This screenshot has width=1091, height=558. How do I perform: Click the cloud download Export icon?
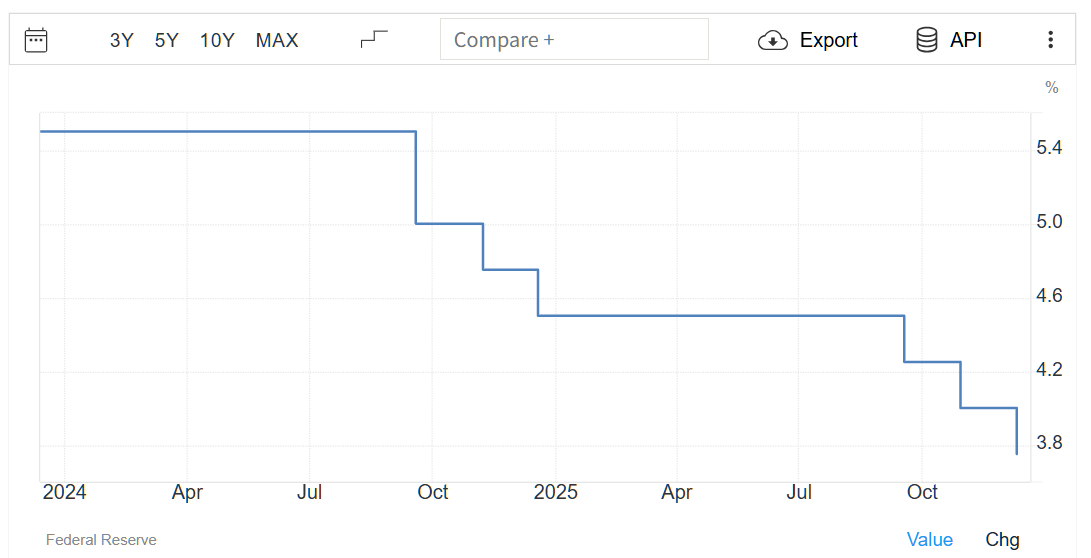pos(773,40)
